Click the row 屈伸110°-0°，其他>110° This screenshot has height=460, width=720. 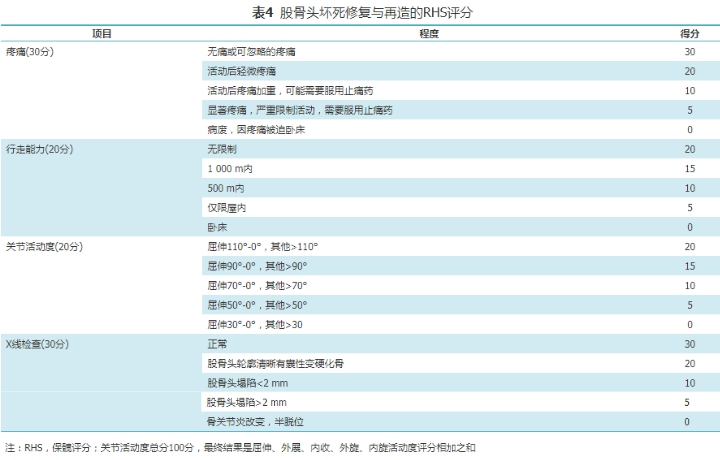(461, 247)
